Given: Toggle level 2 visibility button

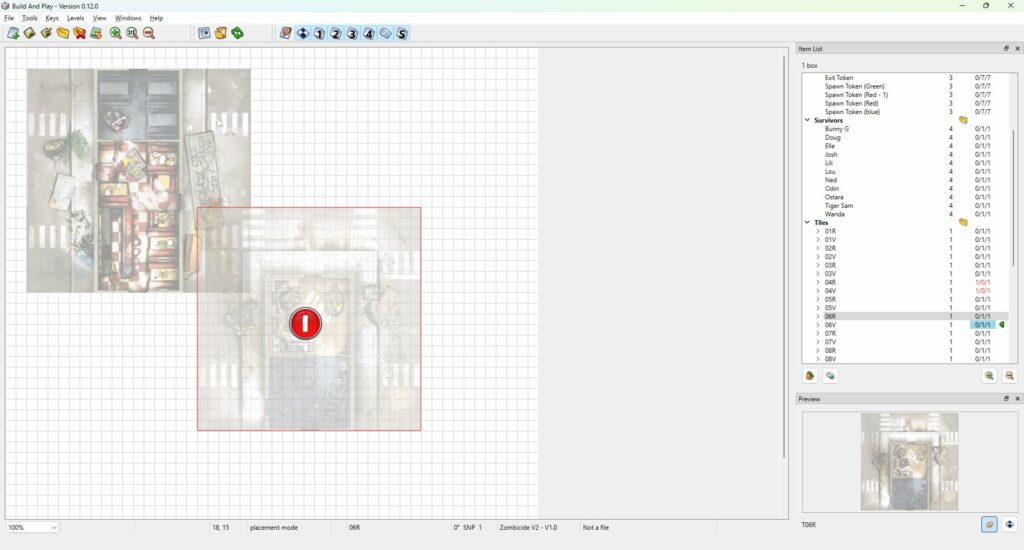Looking at the screenshot, I should coord(336,33).
